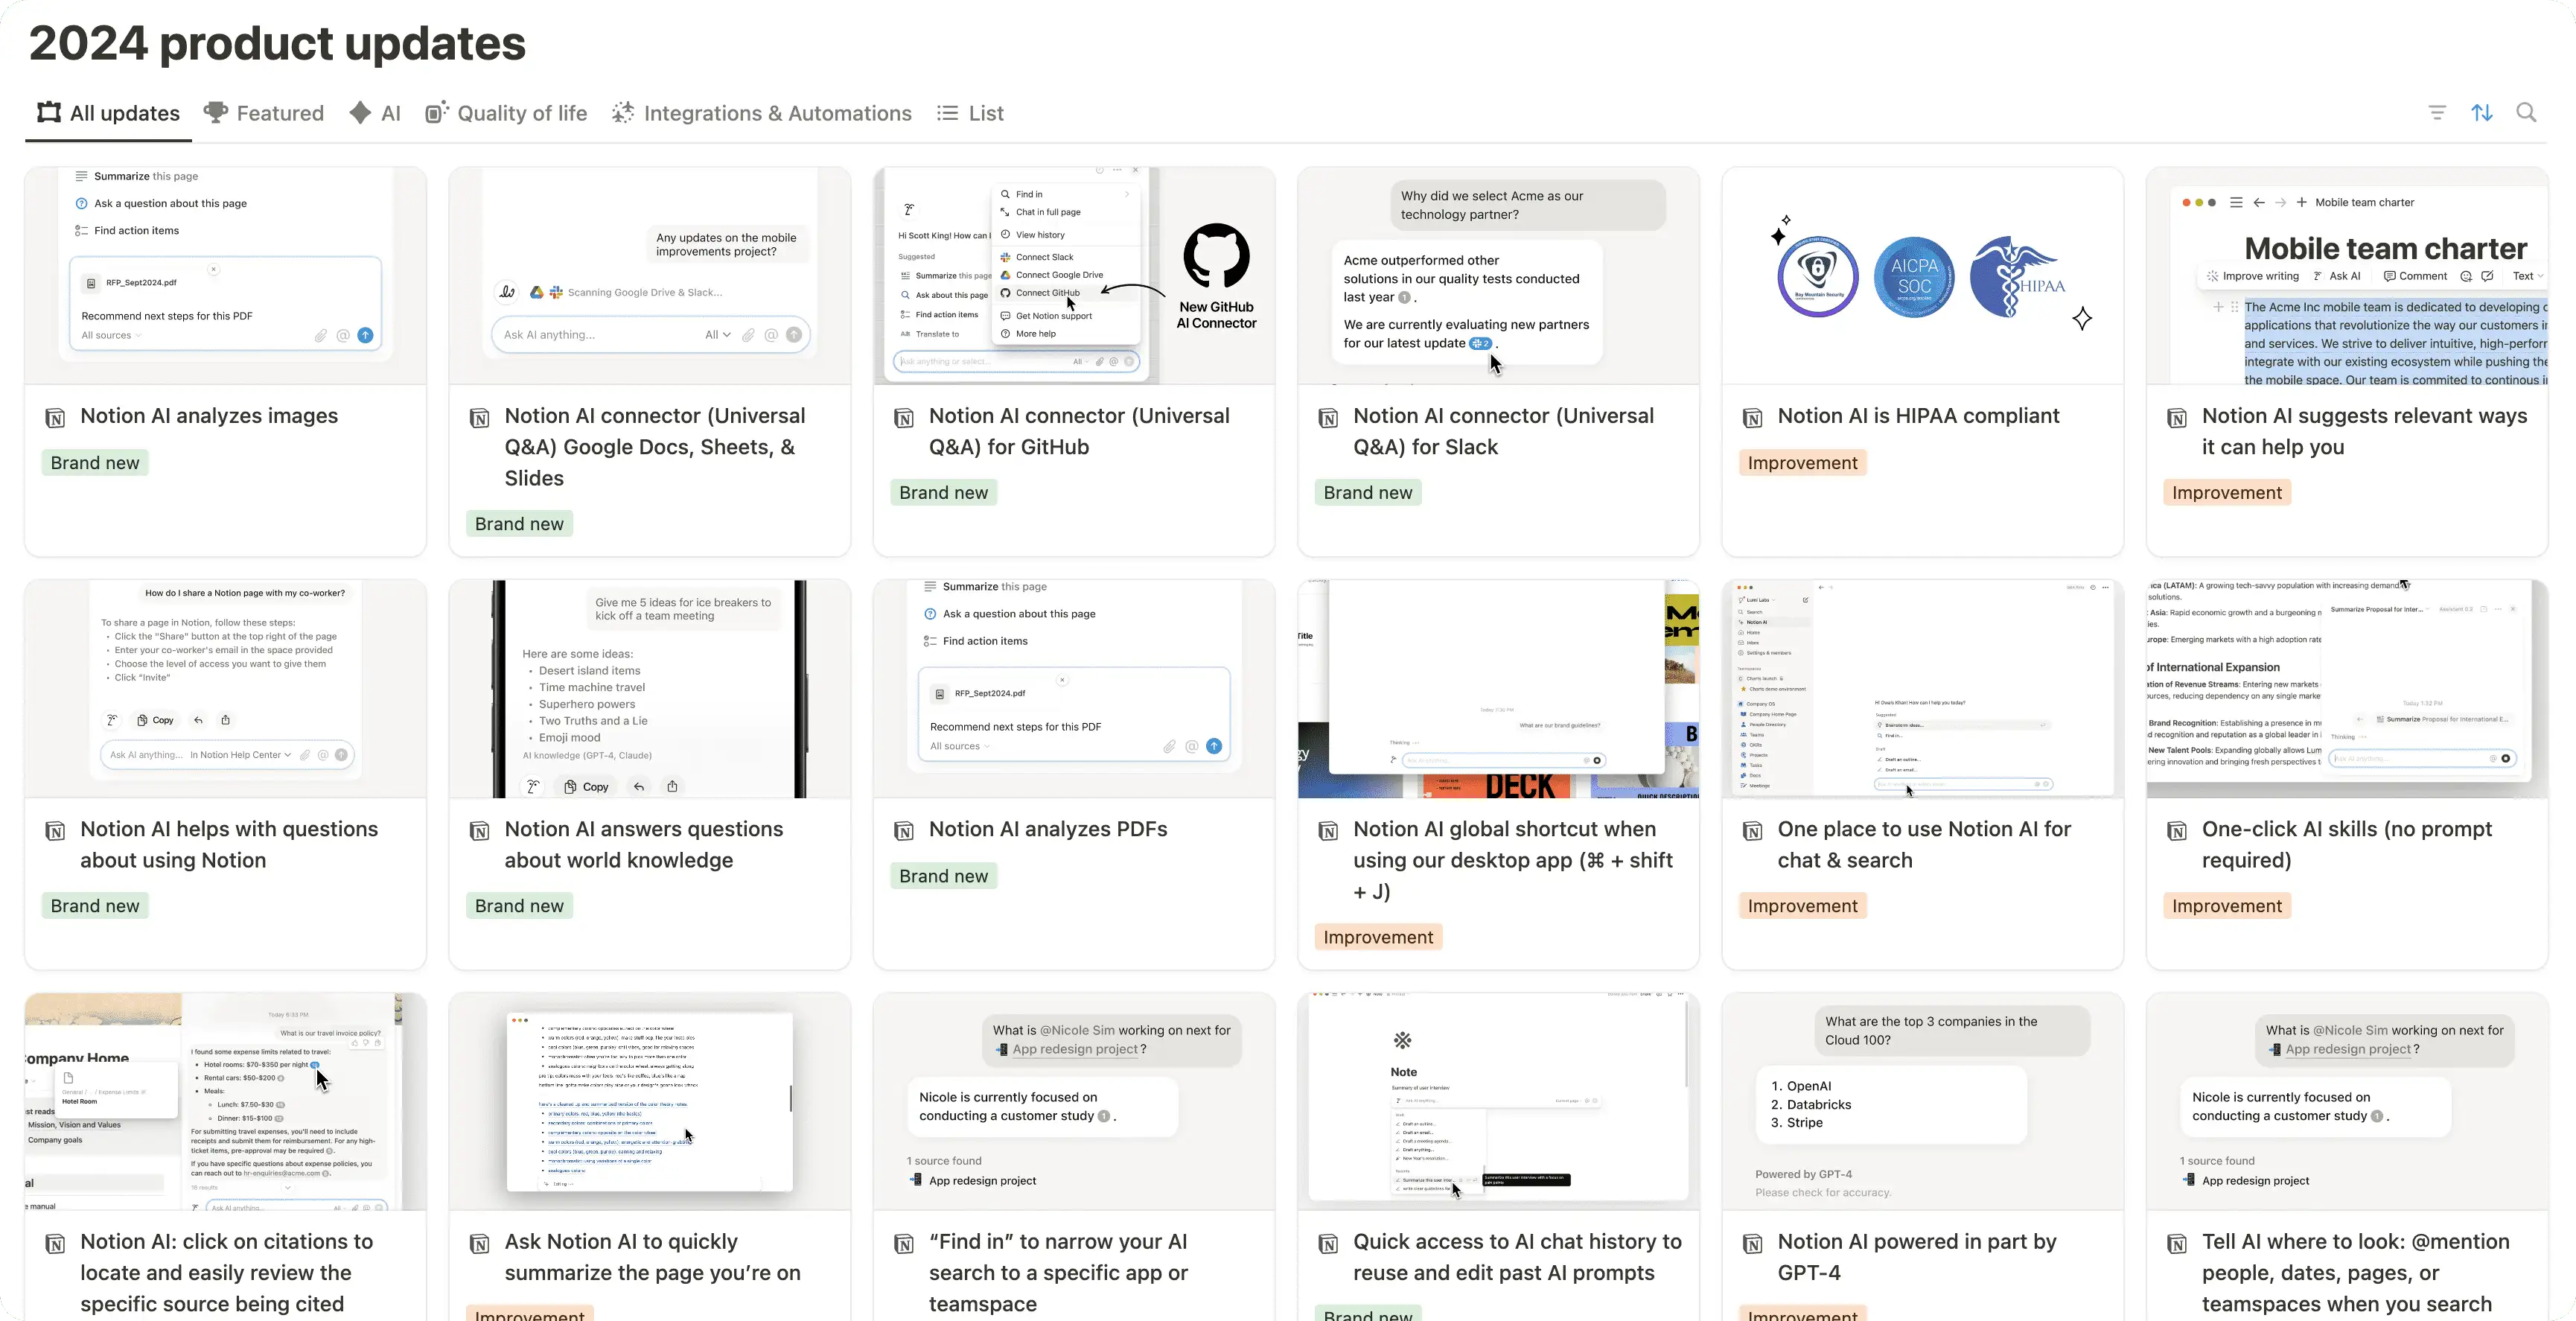Click sparkle icon beside Integrations & Automations
Image resolution: width=2576 pixels, height=1321 pixels.
point(623,113)
